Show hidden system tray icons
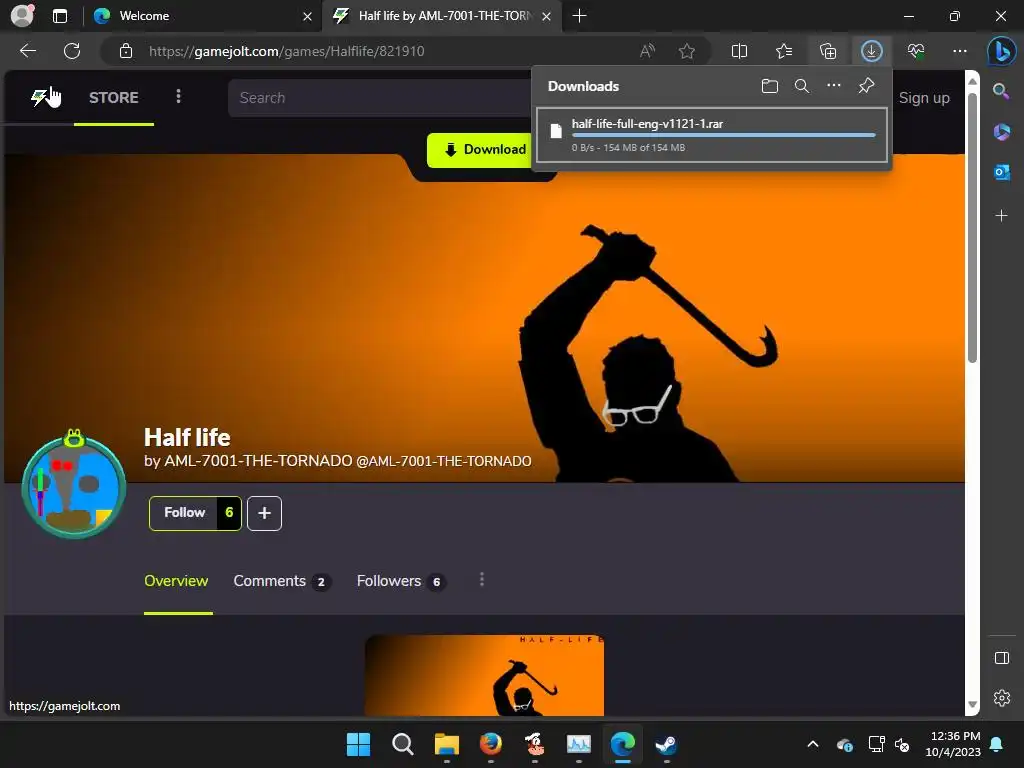The image size is (1024, 768). coord(813,744)
